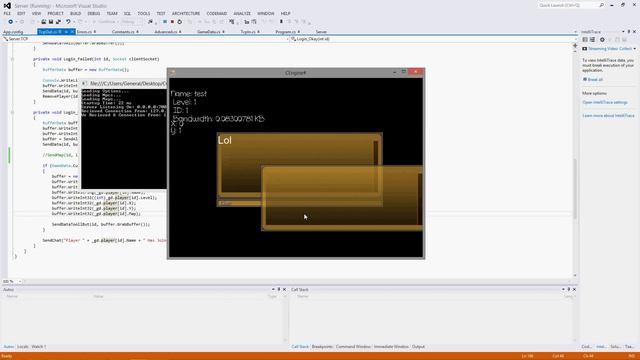Screen dimensions: 640x360
Task: Click the red Stop Debugging icon
Action: click(172, 22)
